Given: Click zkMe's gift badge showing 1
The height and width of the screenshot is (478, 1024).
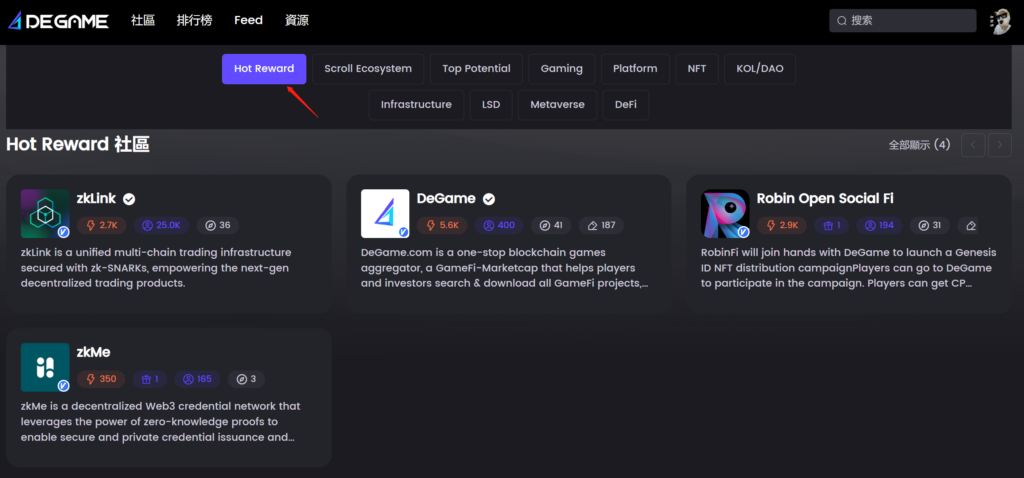Looking at the screenshot, I should click(150, 379).
